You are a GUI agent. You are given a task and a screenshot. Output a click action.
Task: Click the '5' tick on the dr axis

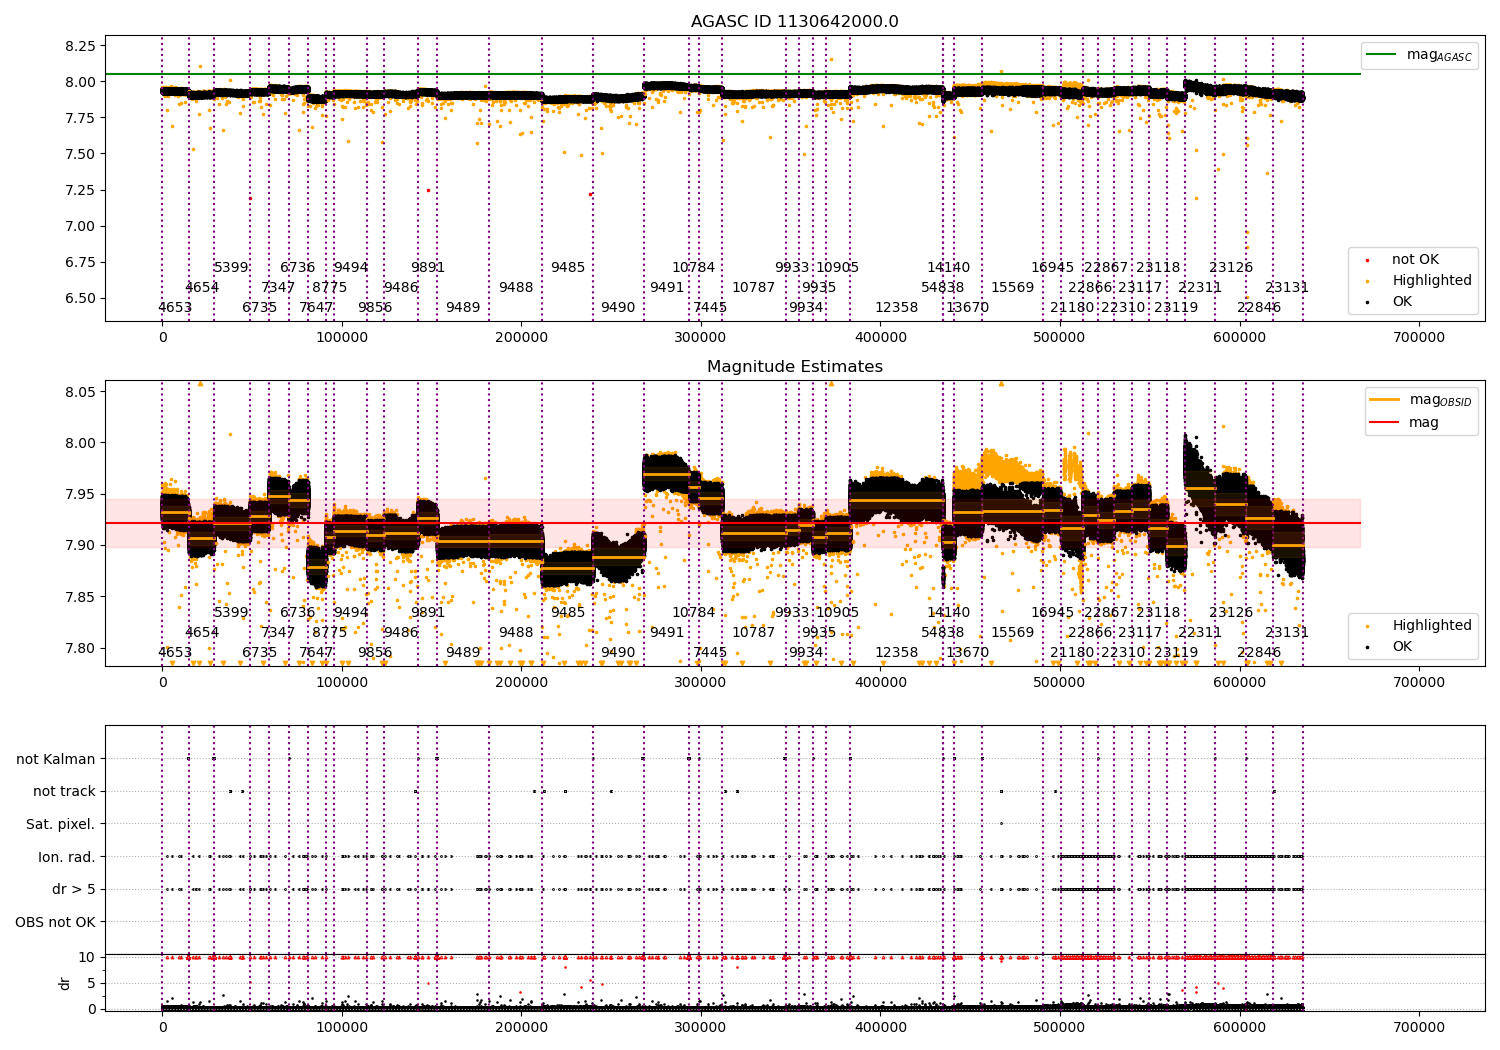[x=92, y=983]
